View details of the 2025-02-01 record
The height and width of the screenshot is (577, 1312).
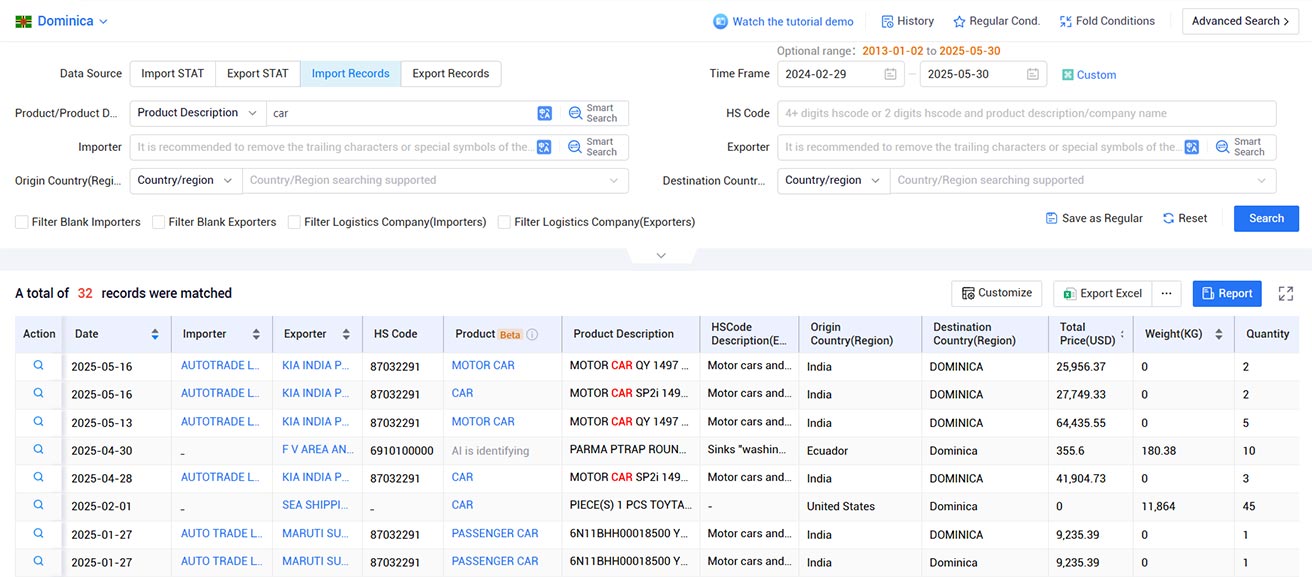39,505
